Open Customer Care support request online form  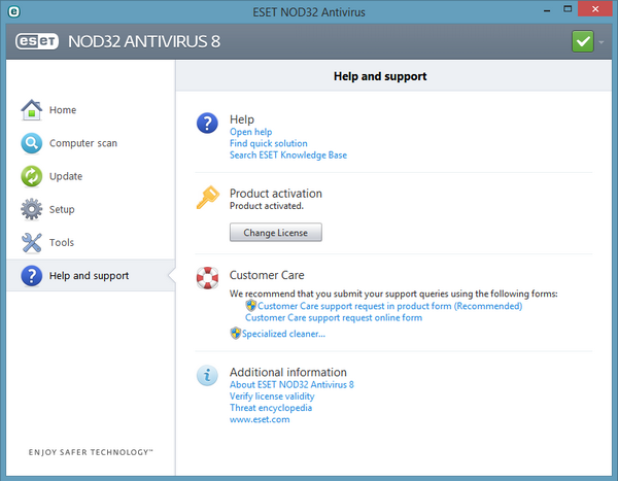[x=333, y=318]
